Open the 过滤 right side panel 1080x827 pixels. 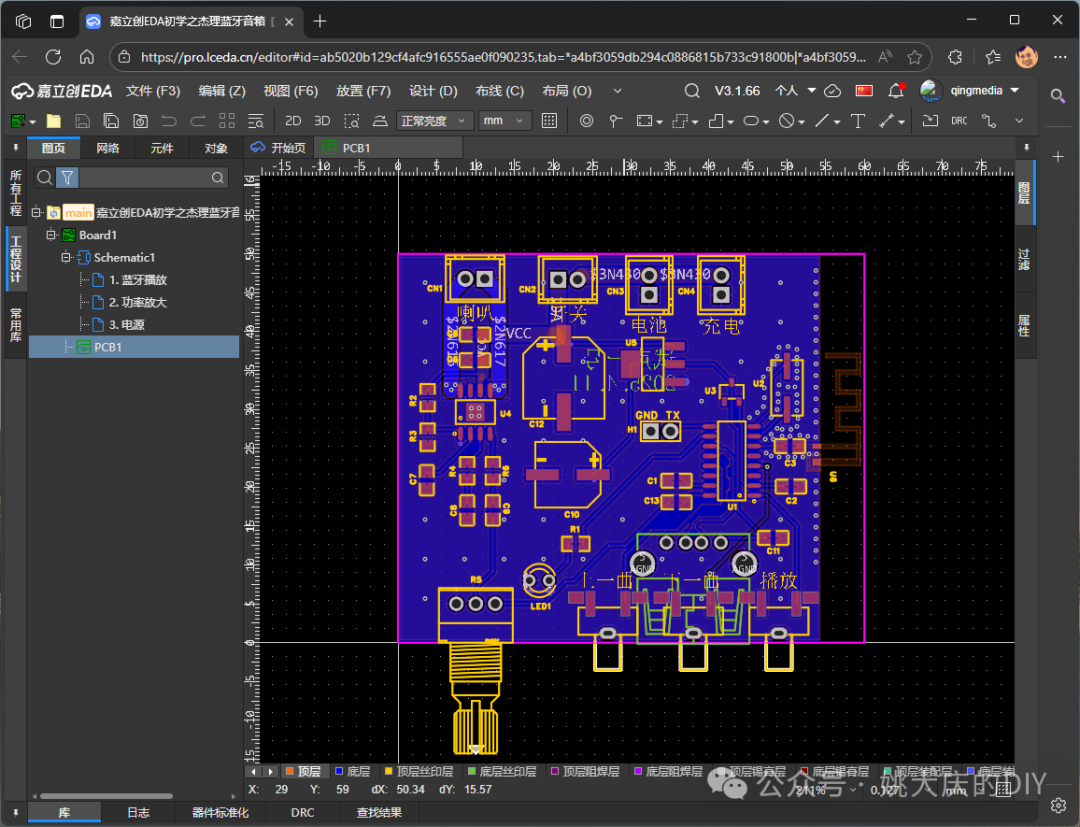click(x=1024, y=260)
